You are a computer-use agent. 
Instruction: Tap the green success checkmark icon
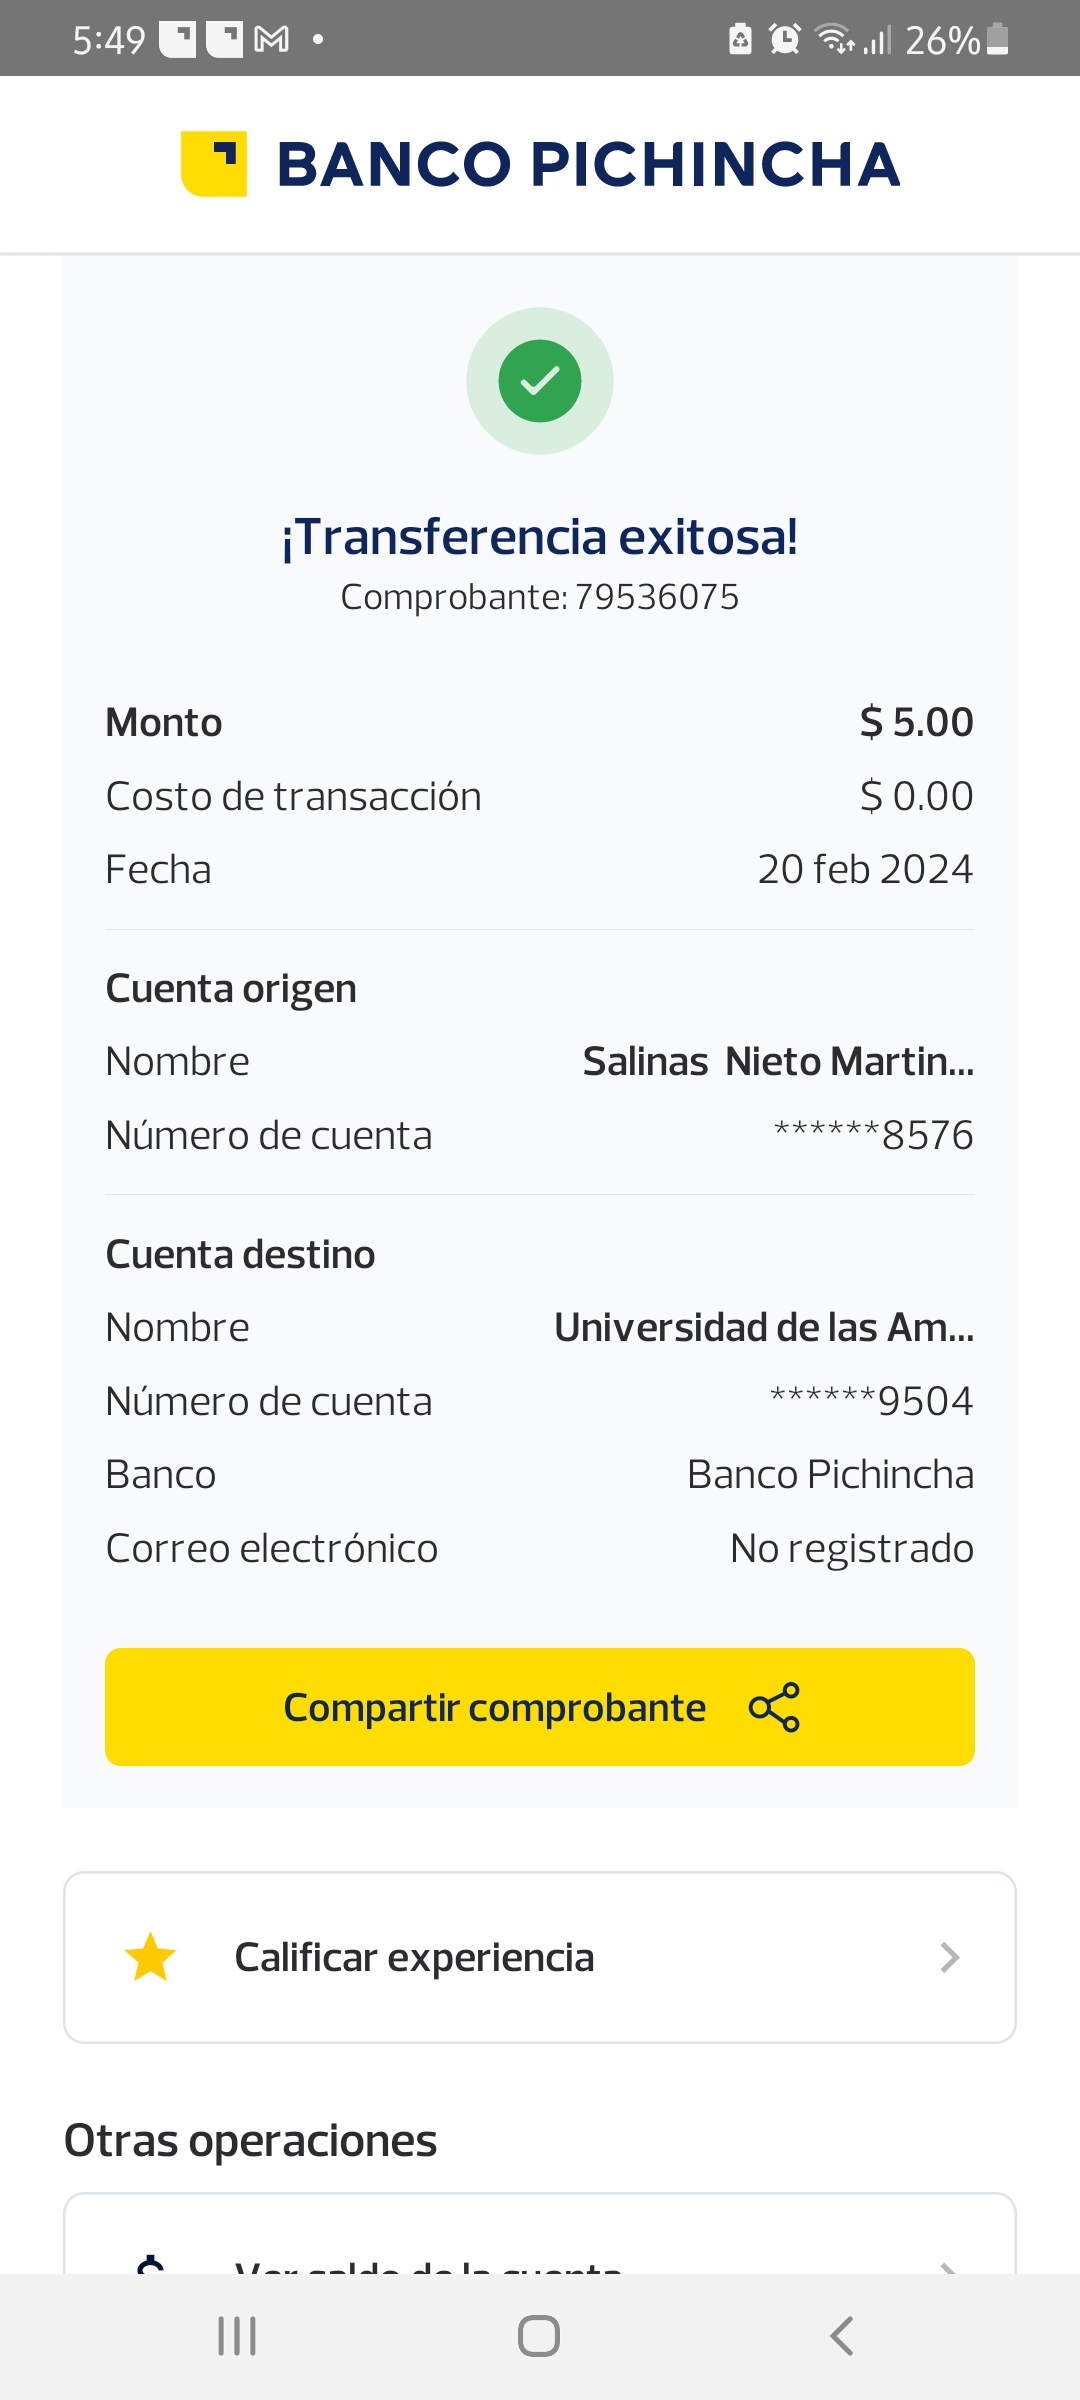click(x=540, y=381)
